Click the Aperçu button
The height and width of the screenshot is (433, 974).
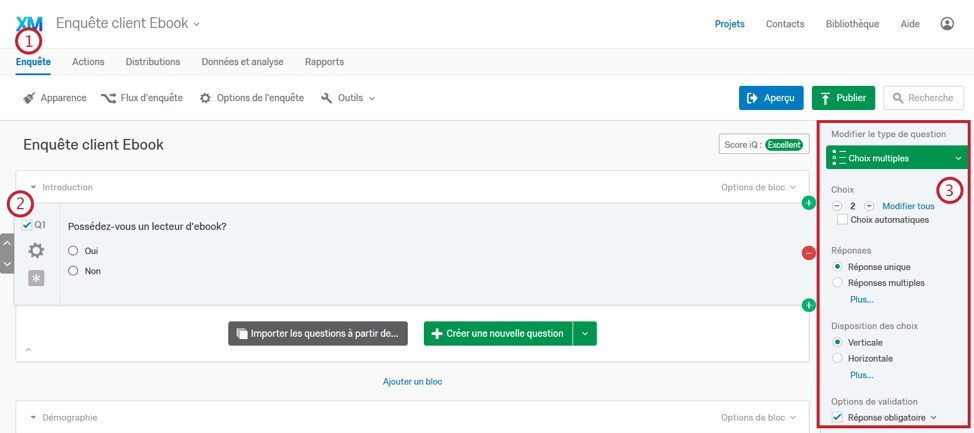771,98
